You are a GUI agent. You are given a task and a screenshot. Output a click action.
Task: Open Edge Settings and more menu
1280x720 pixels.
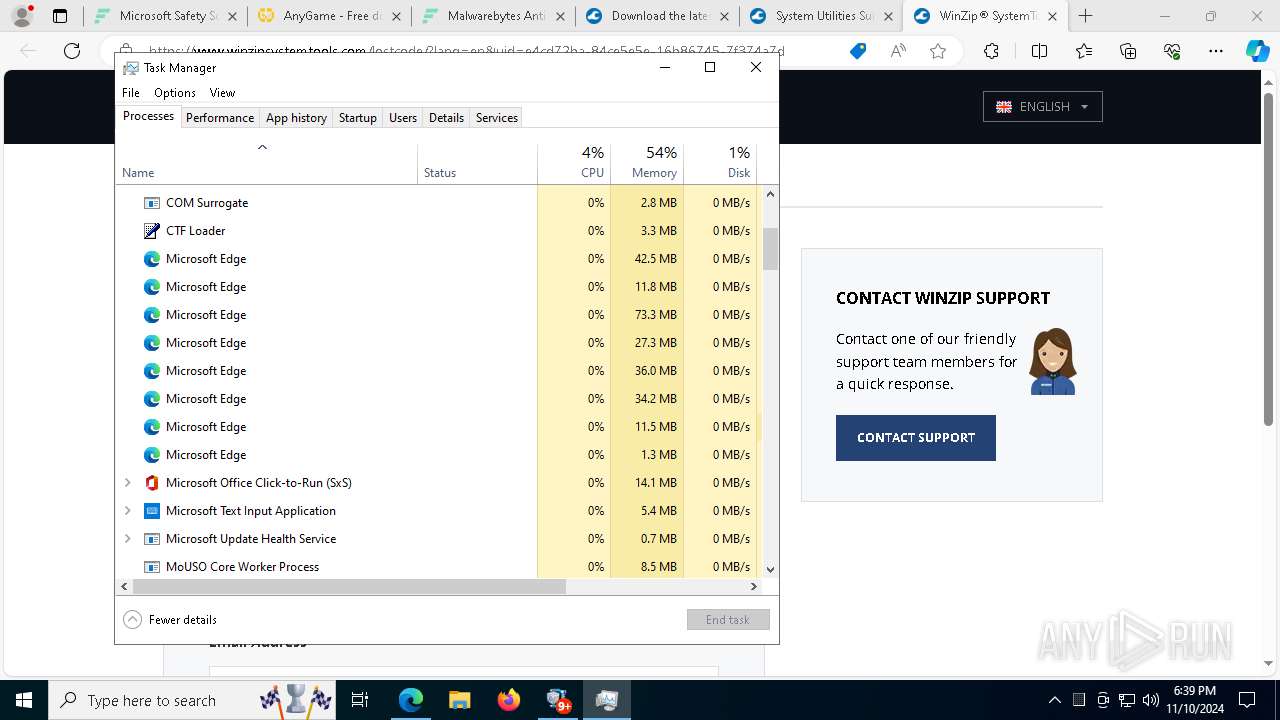(x=1216, y=52)
